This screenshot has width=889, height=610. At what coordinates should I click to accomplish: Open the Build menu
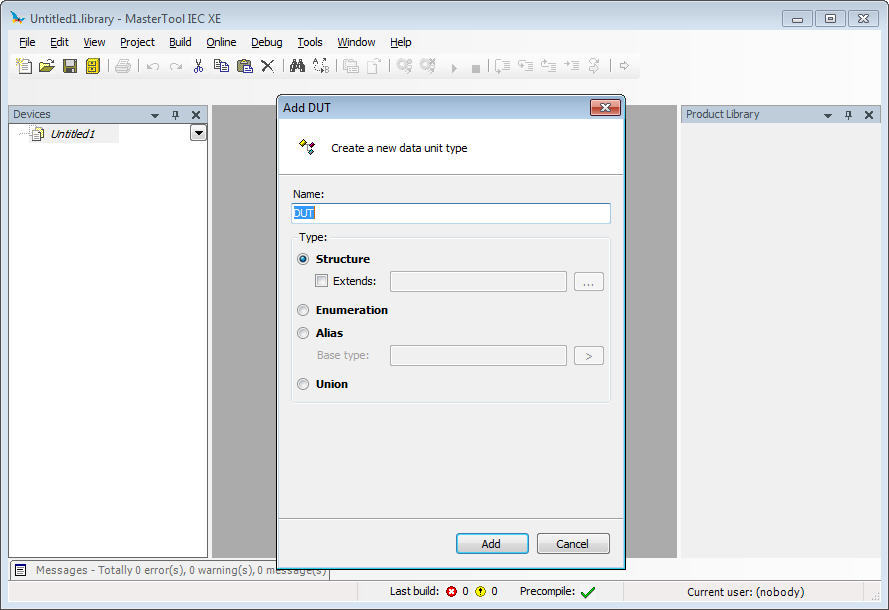click(x=180, y=42)
